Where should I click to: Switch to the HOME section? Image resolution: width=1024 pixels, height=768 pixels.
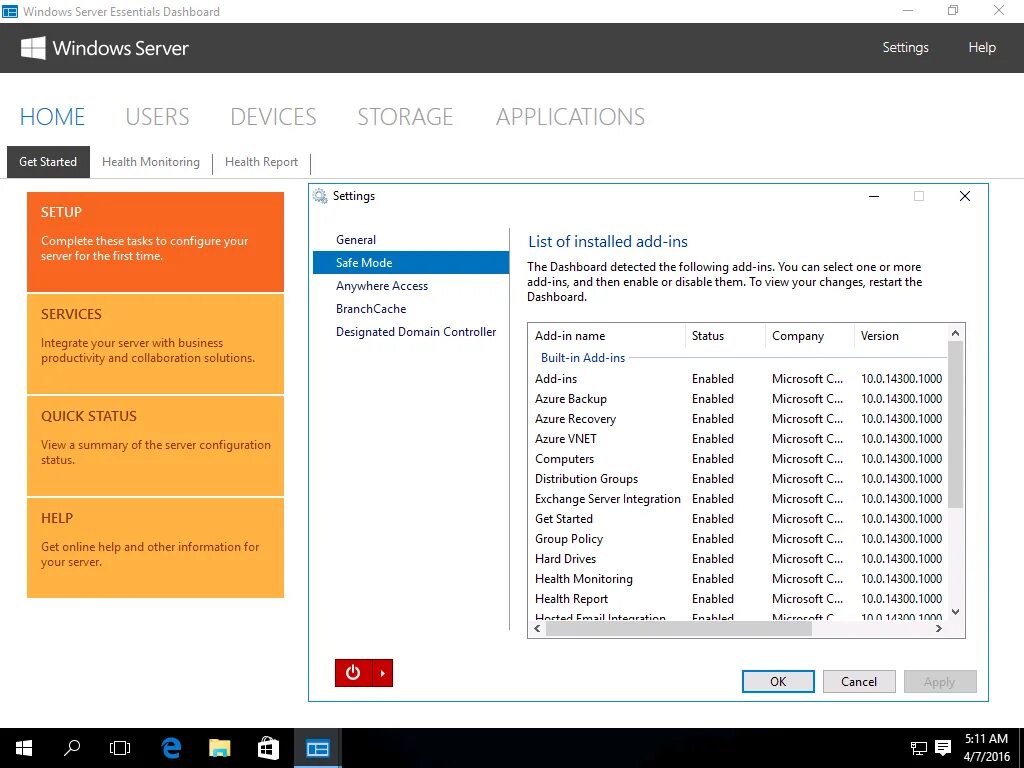pyautogui.click(x=52, y=117)
